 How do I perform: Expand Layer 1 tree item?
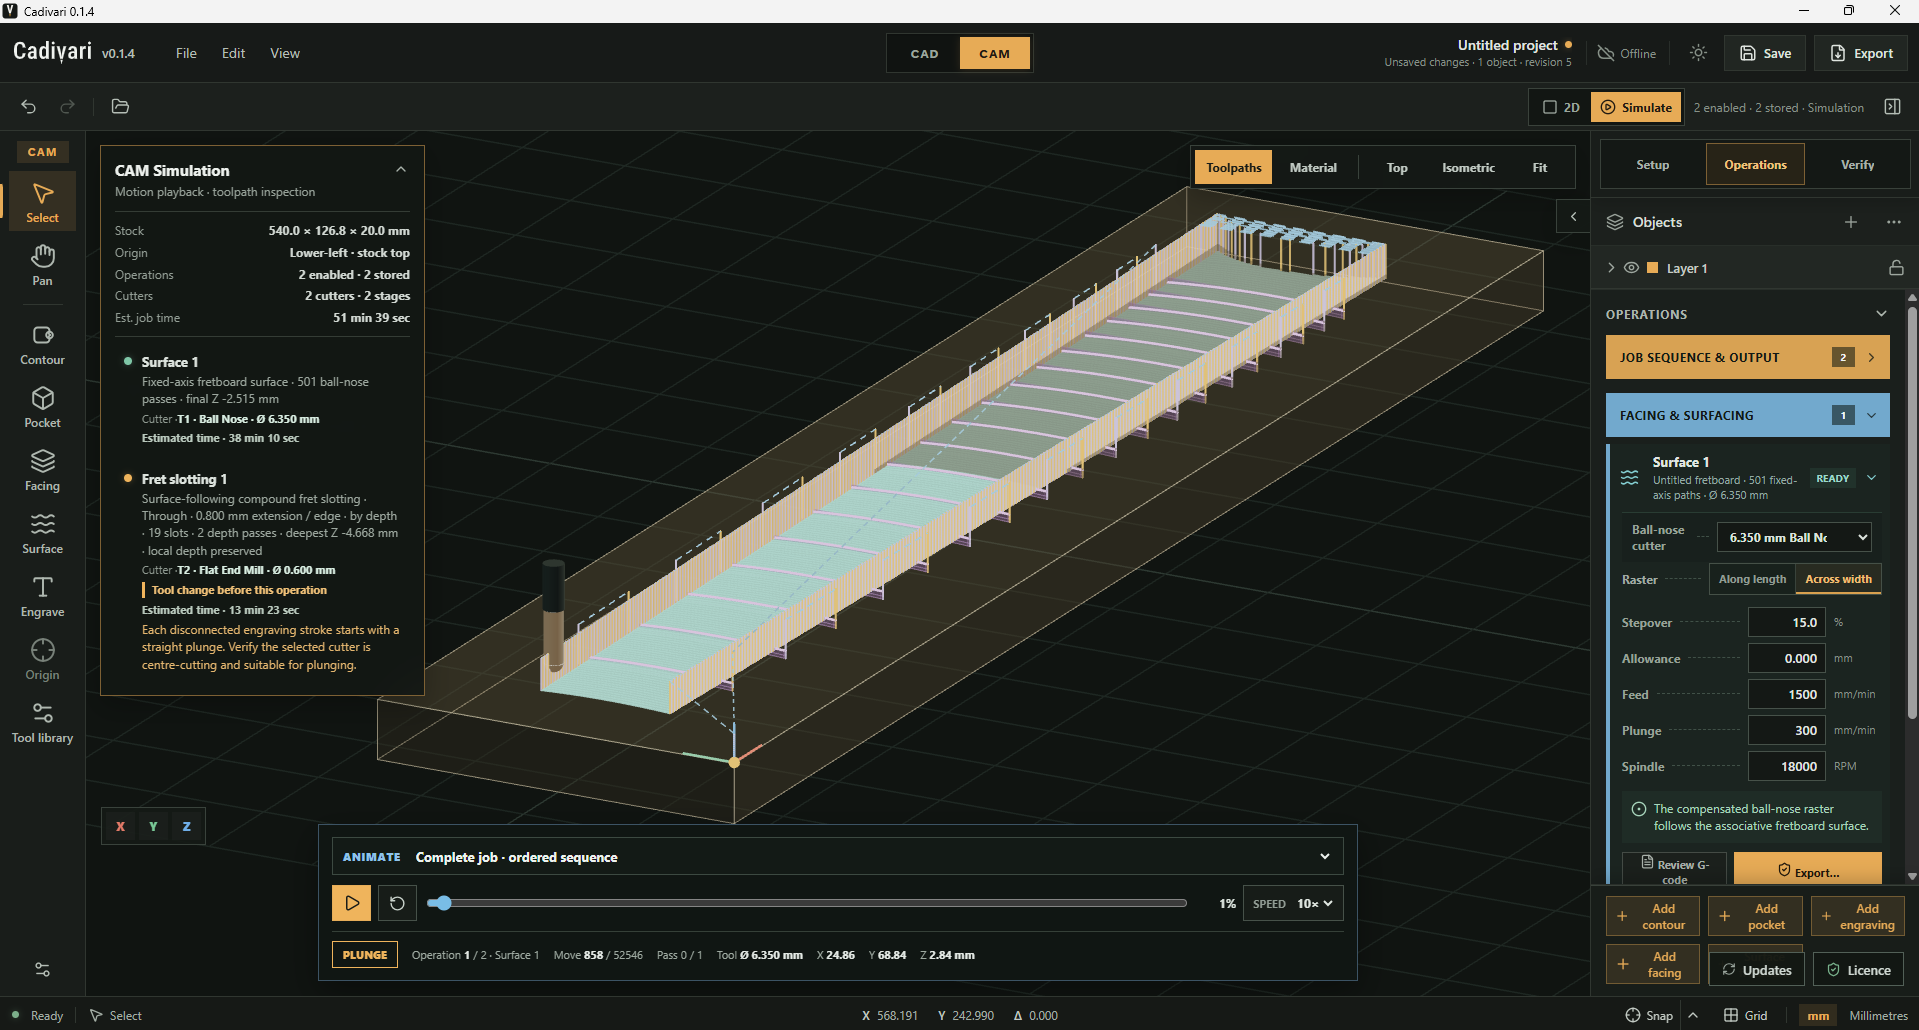(1611, 268)
